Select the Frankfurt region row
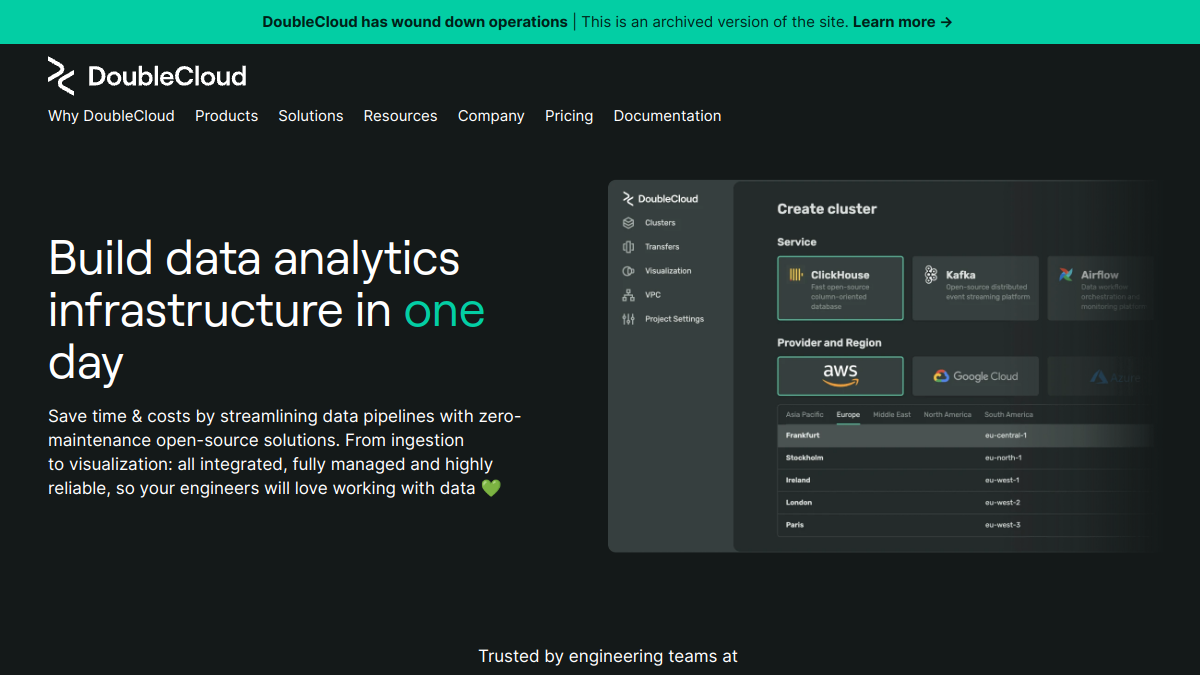This screenshot has width=1200, height=675. pos(965,436)
